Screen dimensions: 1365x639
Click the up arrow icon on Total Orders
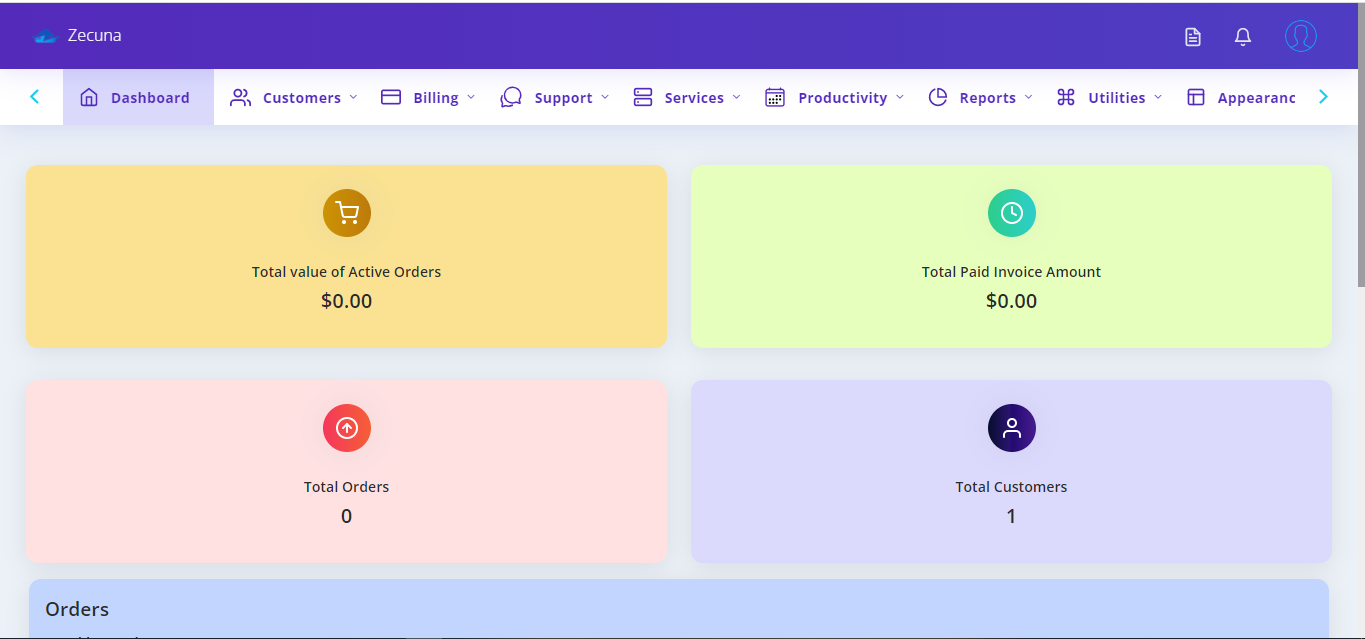346,428
